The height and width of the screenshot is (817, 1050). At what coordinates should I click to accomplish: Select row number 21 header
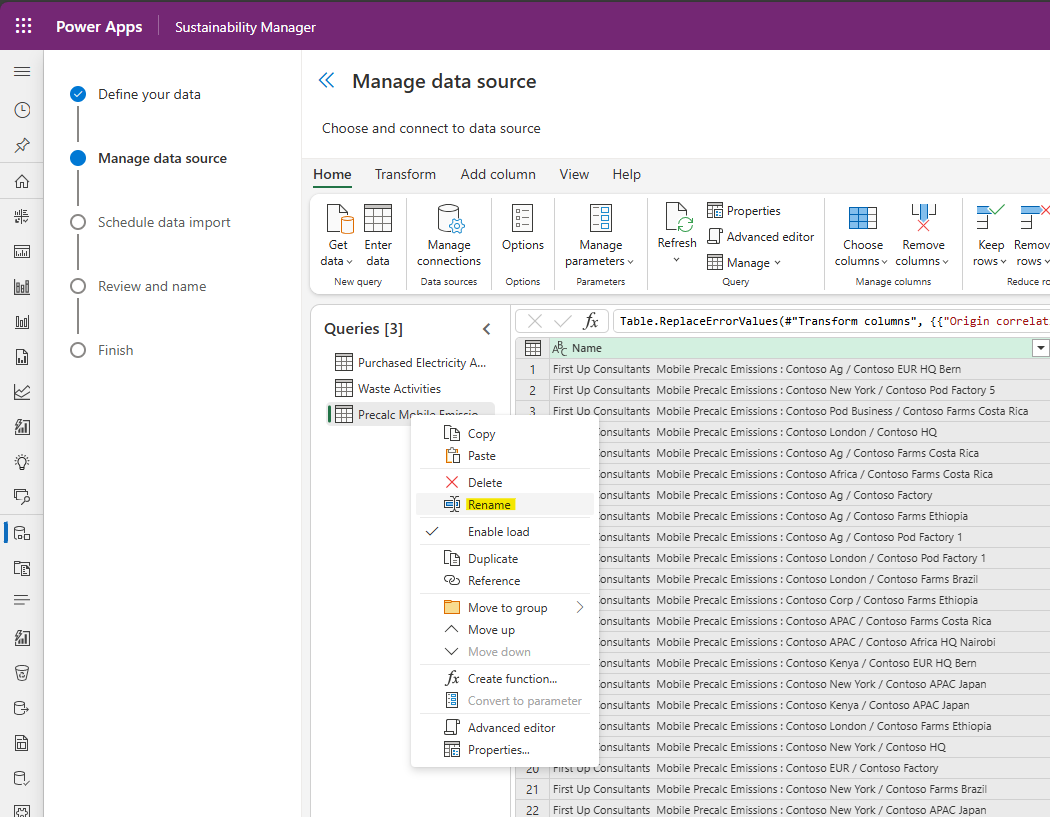532,789
